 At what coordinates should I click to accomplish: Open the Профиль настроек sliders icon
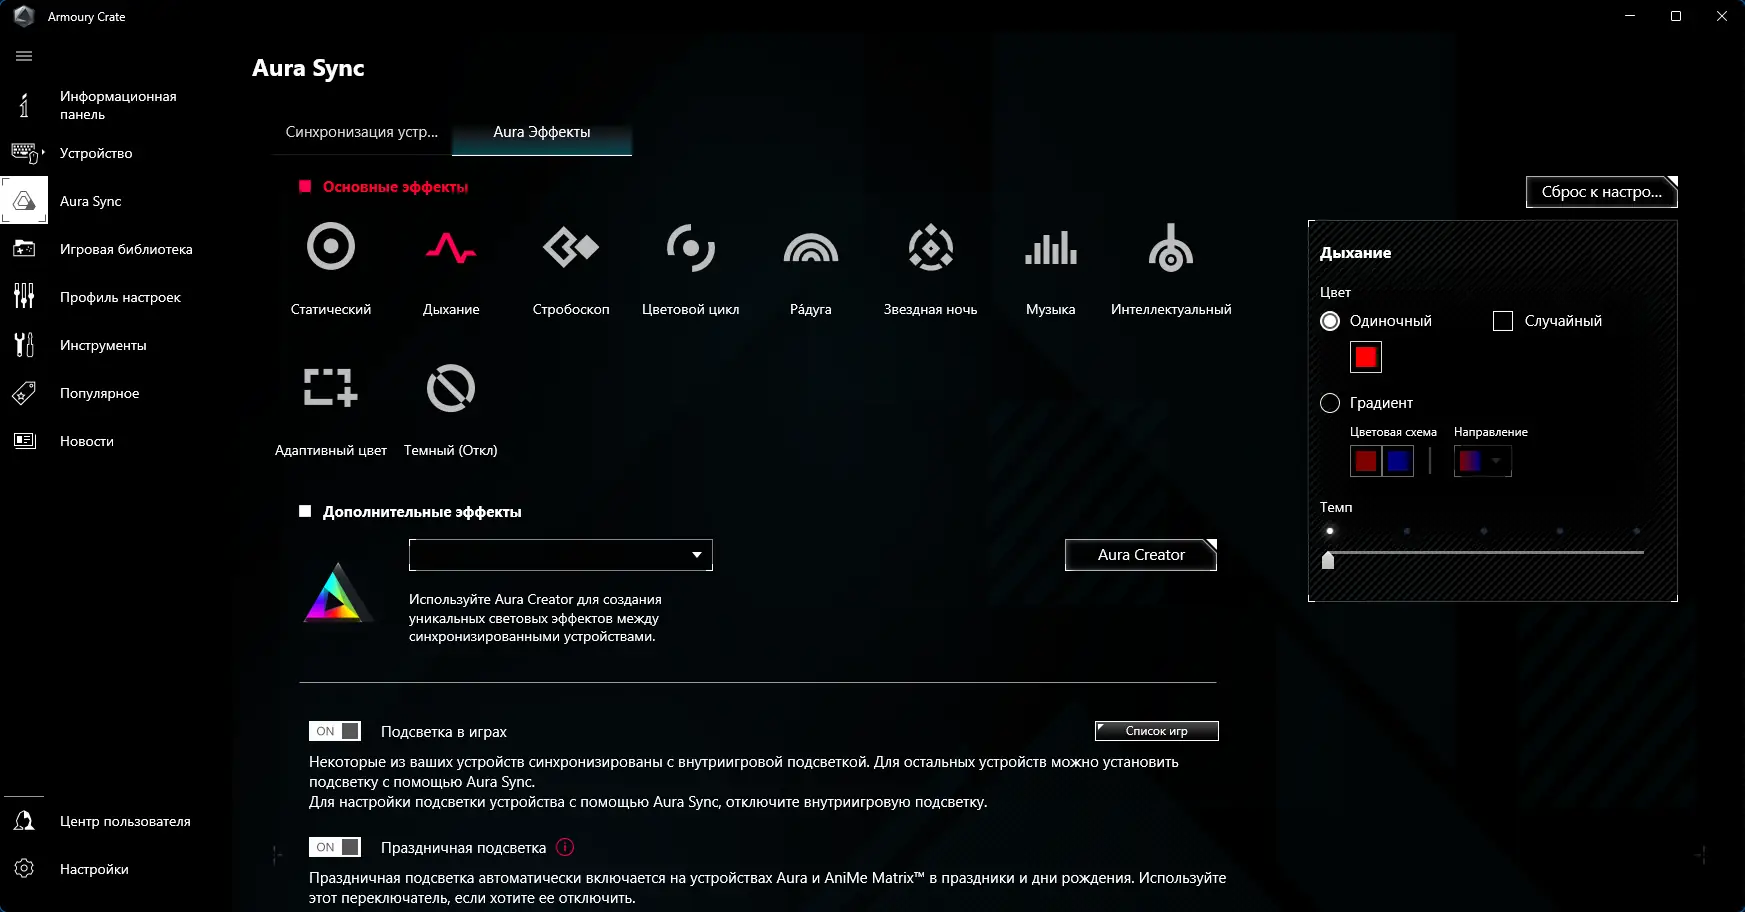click(24, 297)
